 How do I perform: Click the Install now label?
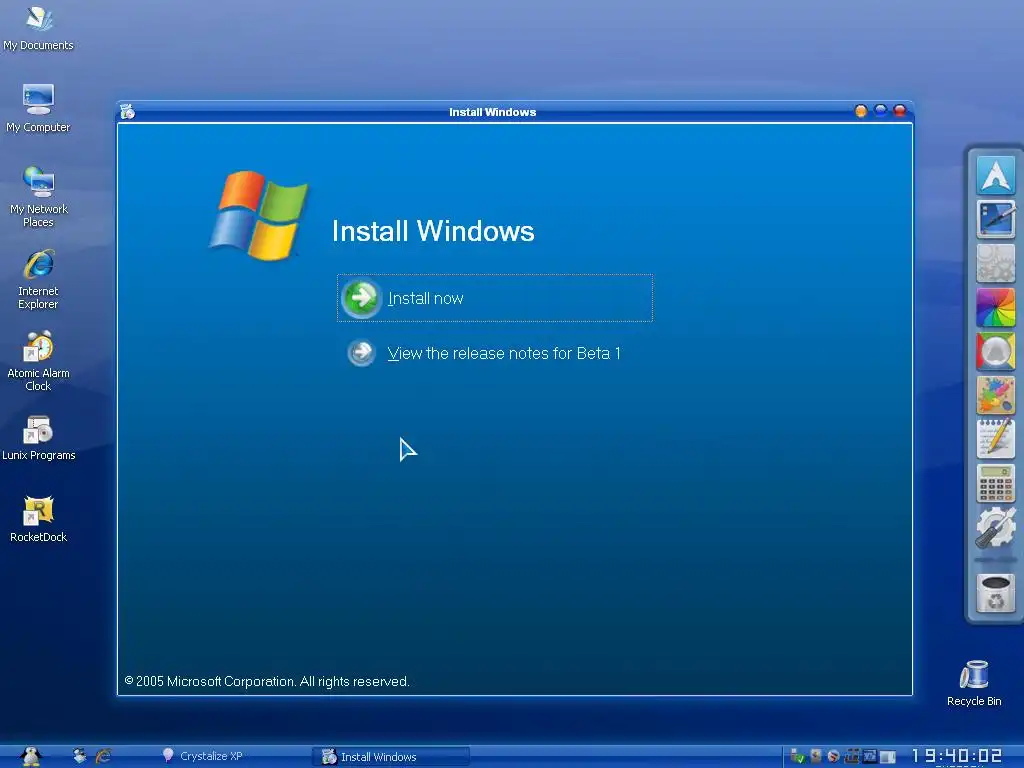425,298
